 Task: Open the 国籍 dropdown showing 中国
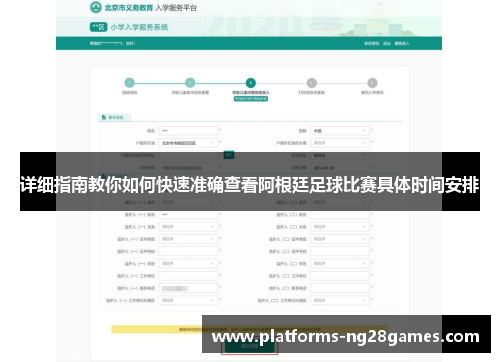point(340,131)
